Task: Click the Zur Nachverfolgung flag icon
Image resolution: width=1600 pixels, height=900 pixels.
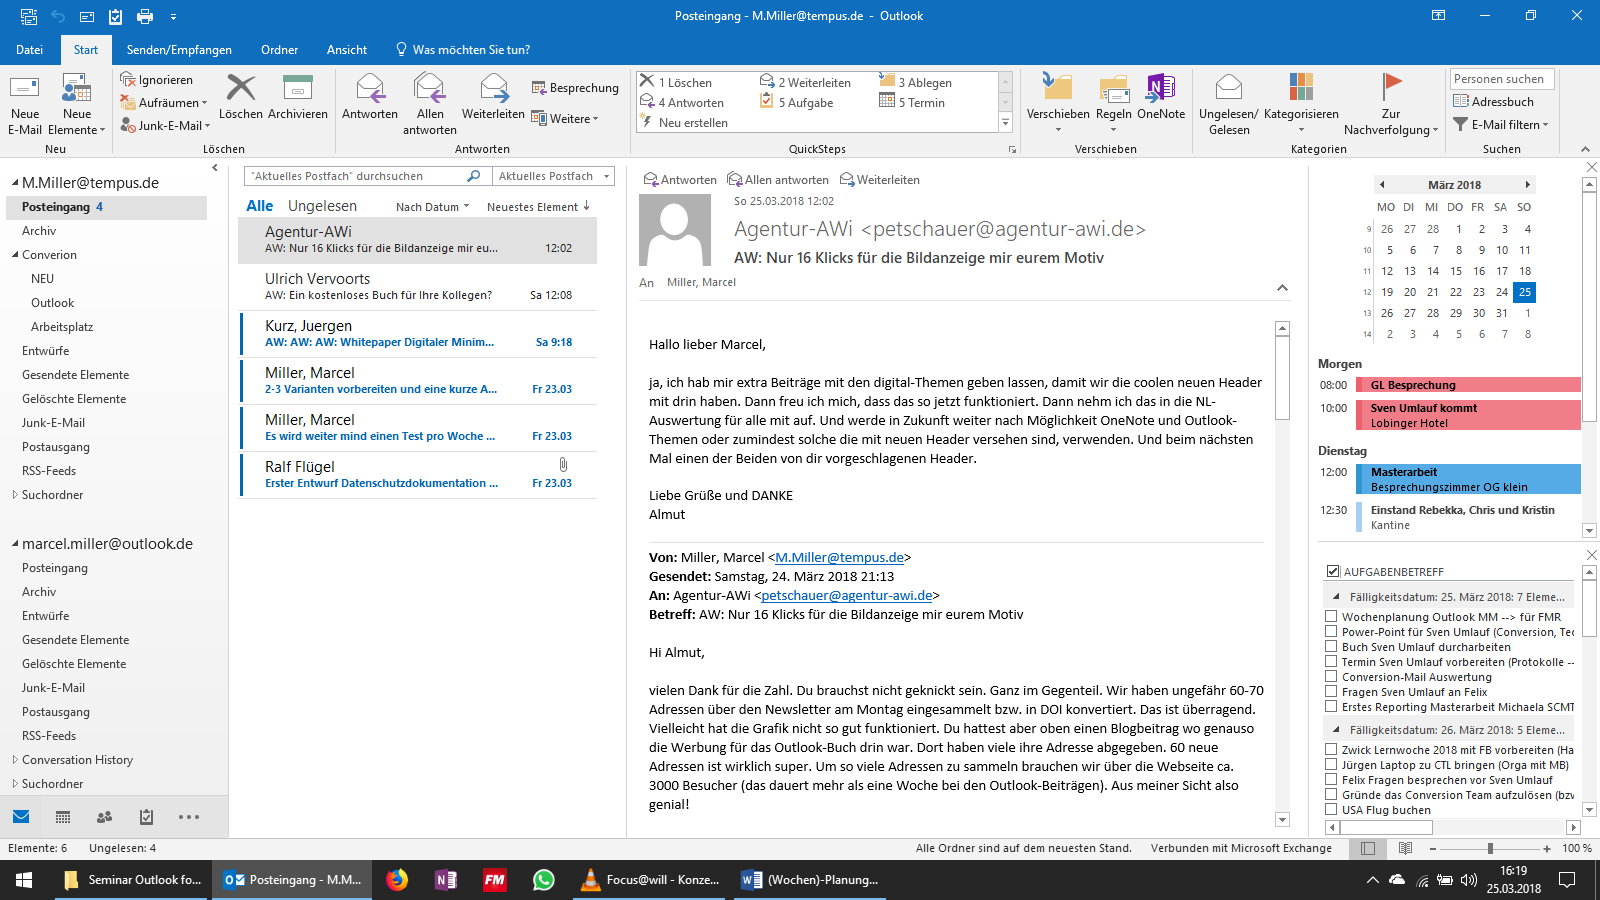Action: (1391, 88)
